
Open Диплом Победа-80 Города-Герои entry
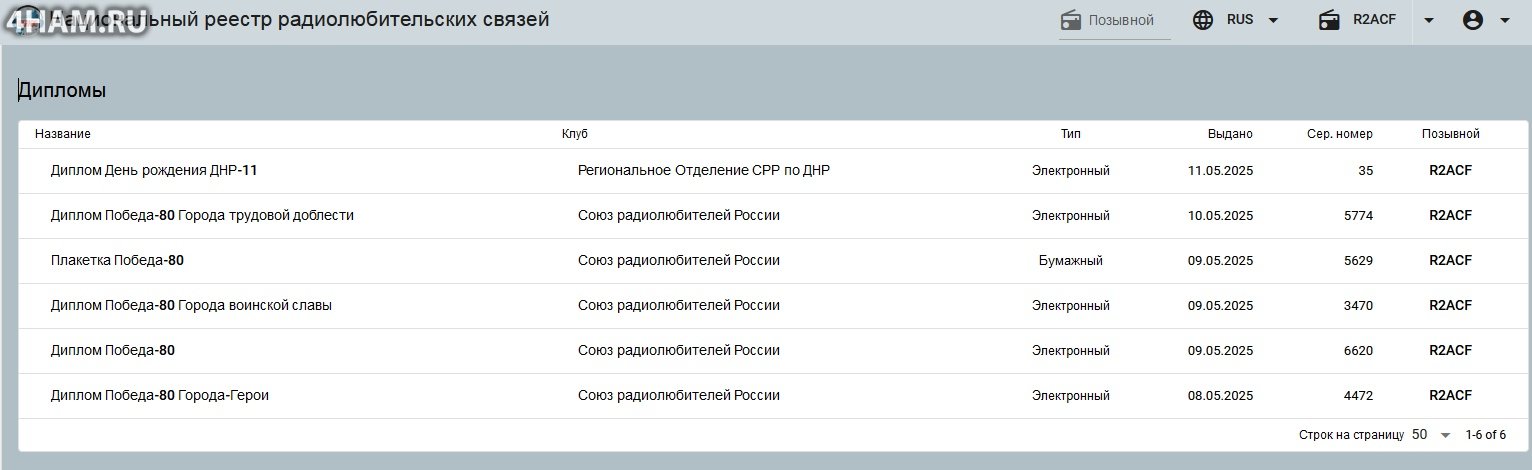160,396
